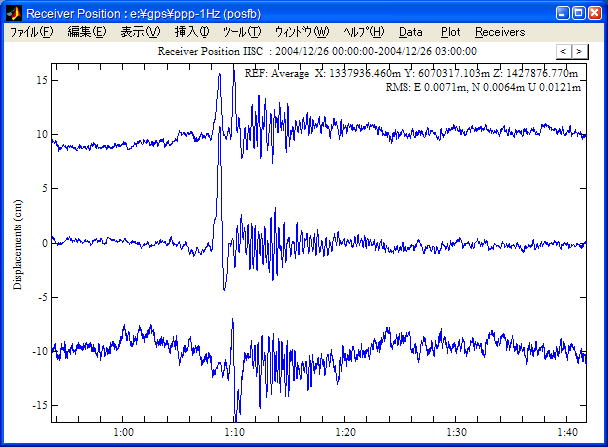Click the REF Average coordinates text

pos(412,73)
